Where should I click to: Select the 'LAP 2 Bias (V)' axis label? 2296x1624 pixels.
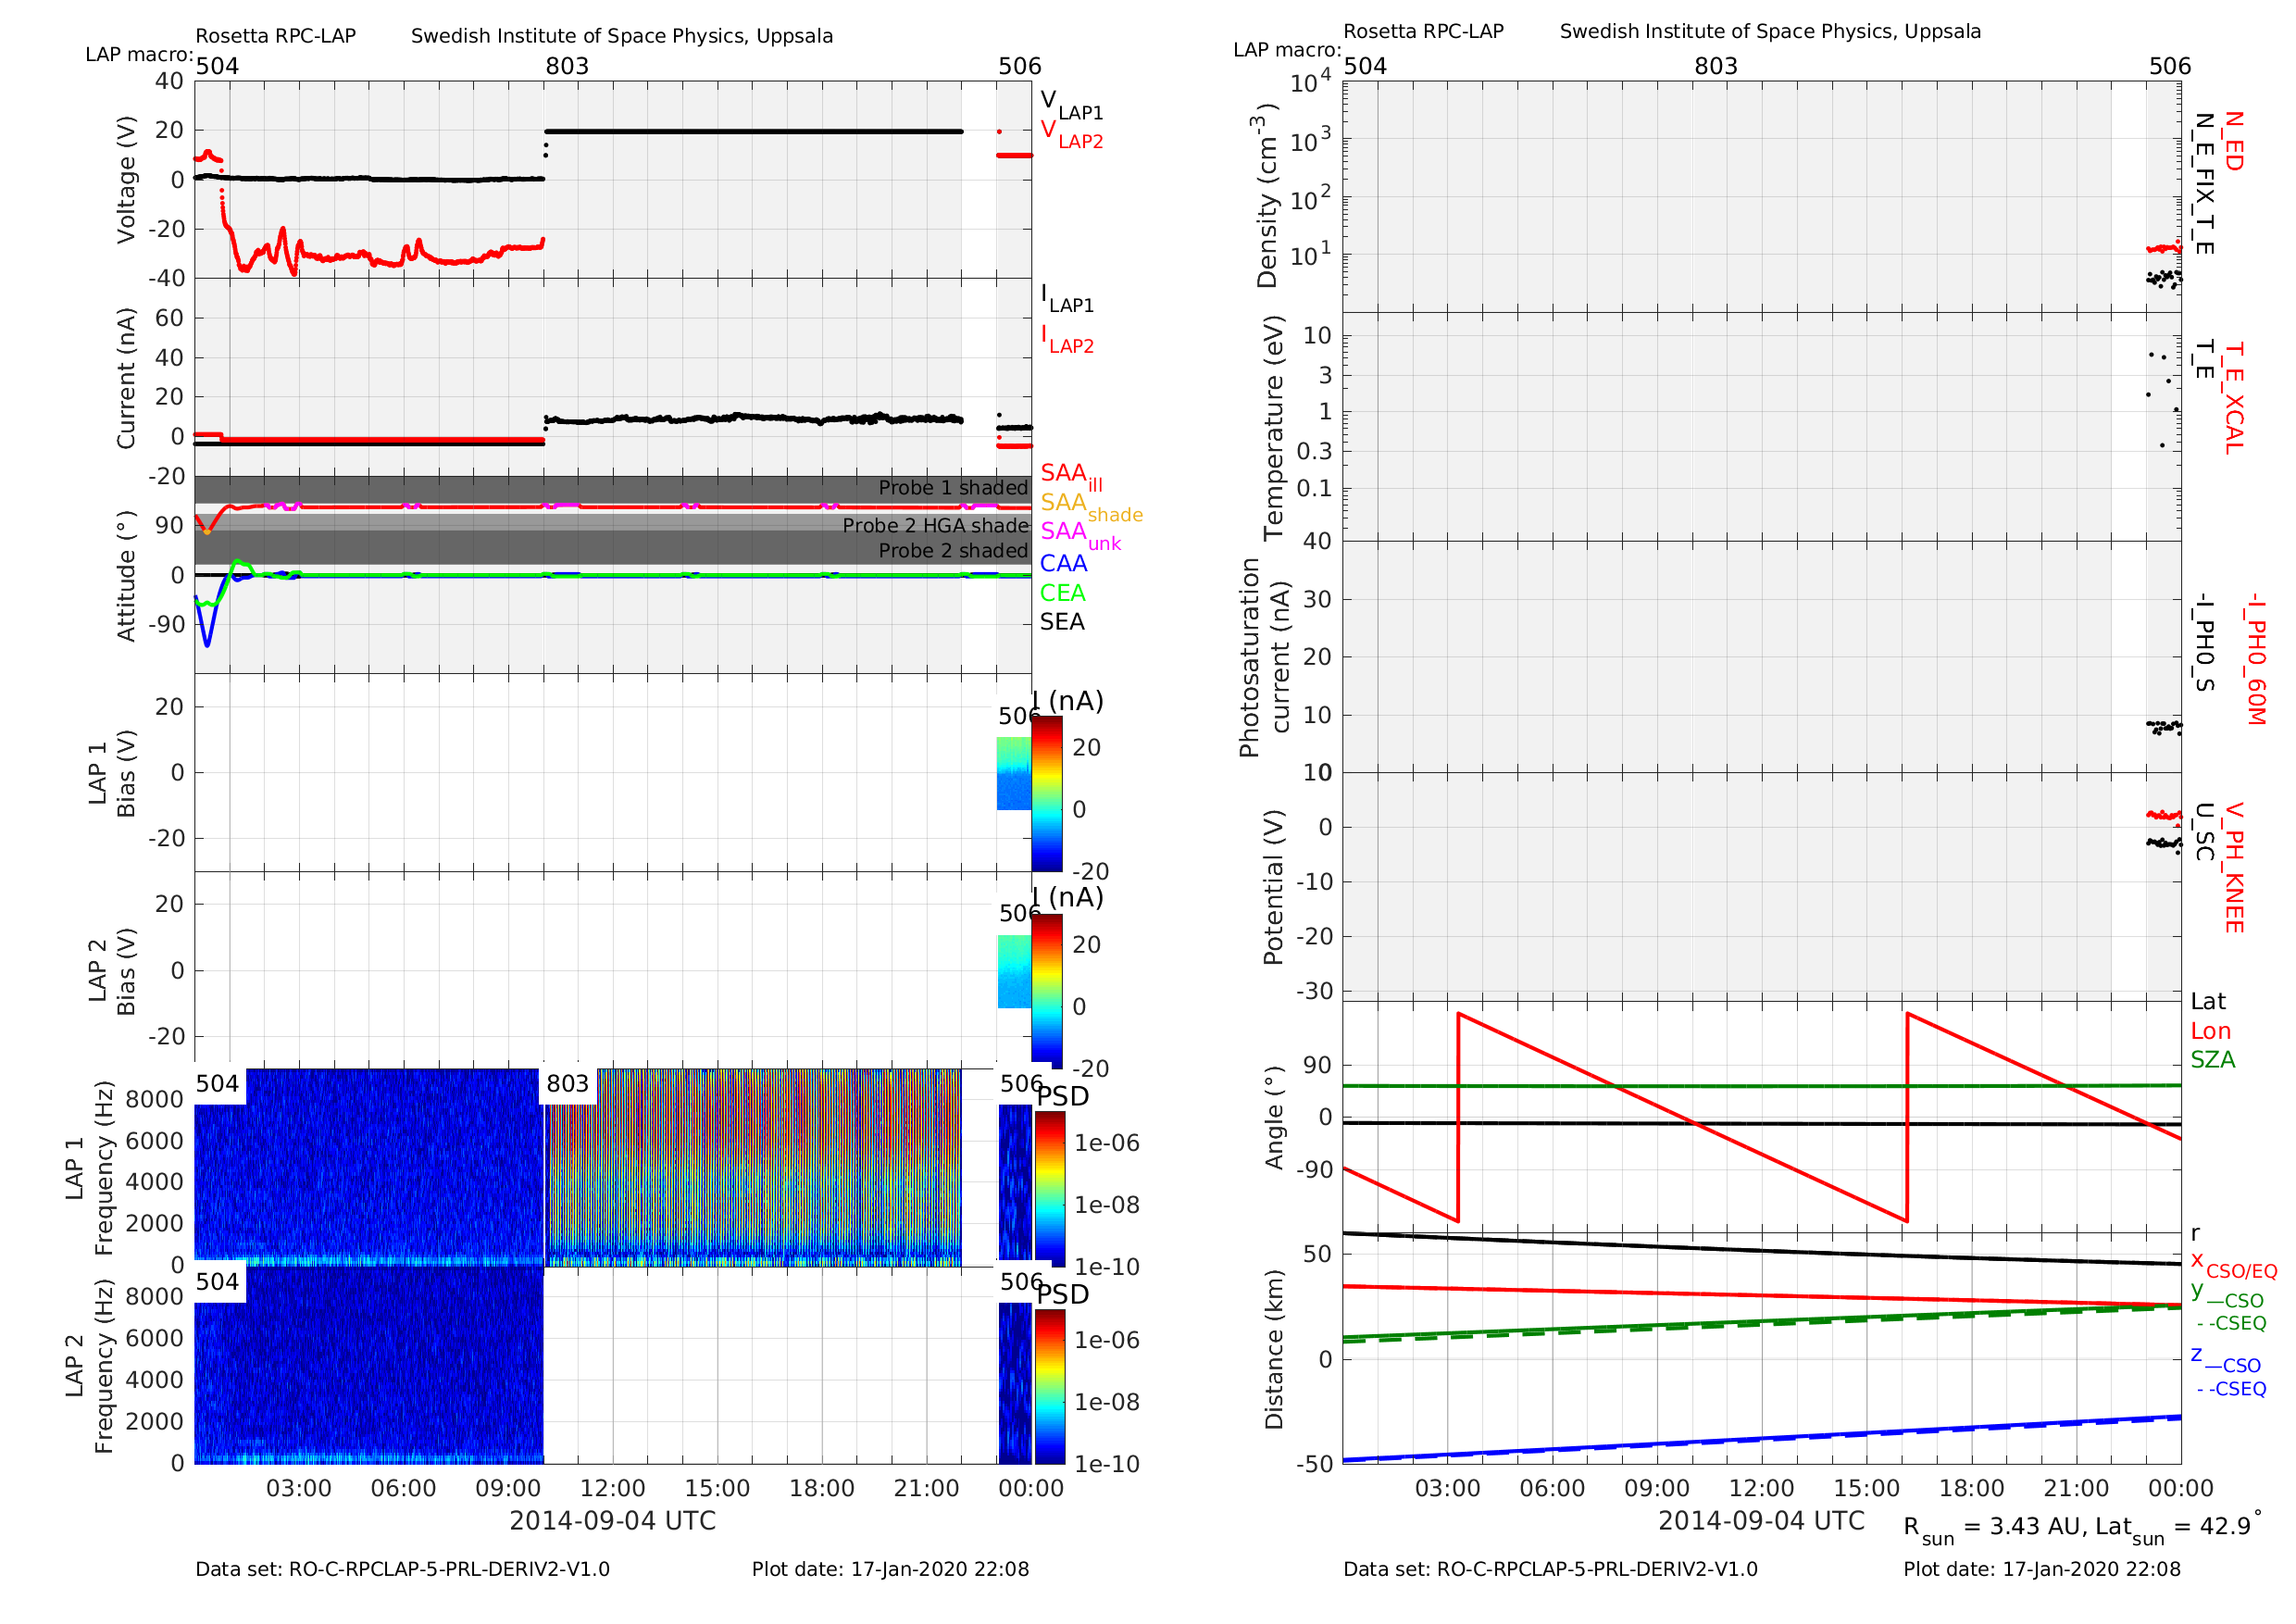112,970
